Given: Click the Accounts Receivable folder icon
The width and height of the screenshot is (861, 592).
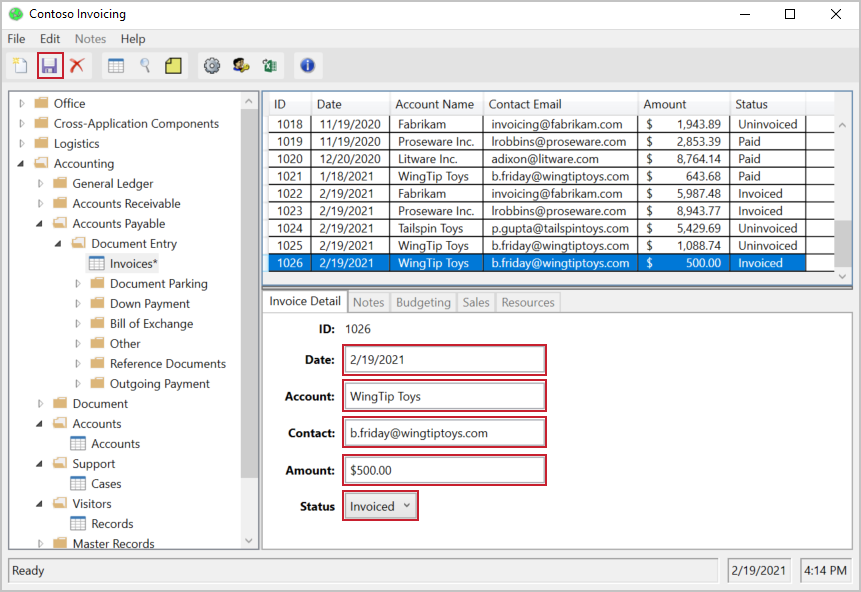Looking at the screenshot, I should tap(60, 203).
